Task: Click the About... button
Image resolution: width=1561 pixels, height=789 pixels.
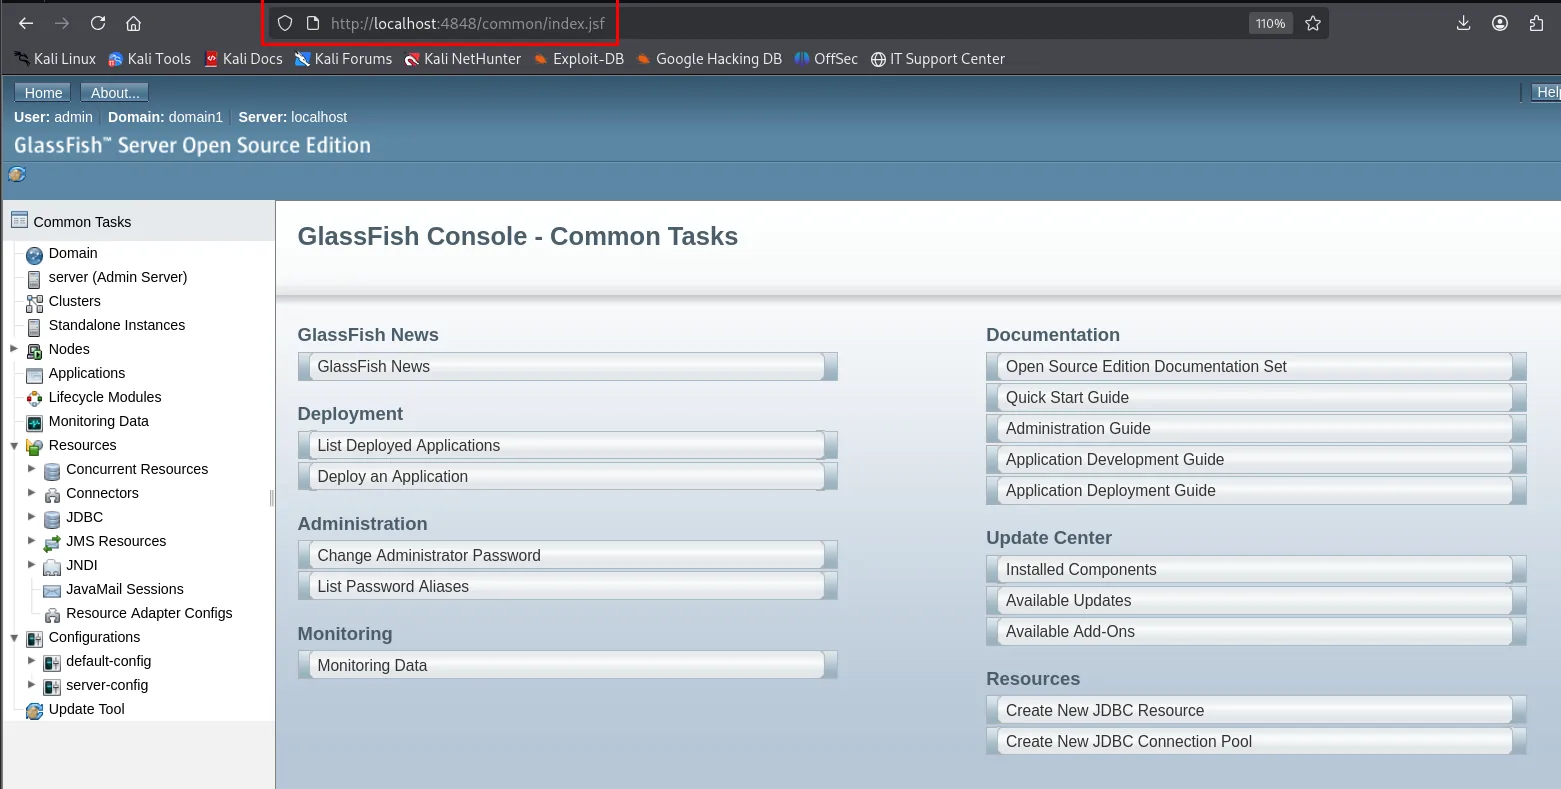Action: click(115, 93)
